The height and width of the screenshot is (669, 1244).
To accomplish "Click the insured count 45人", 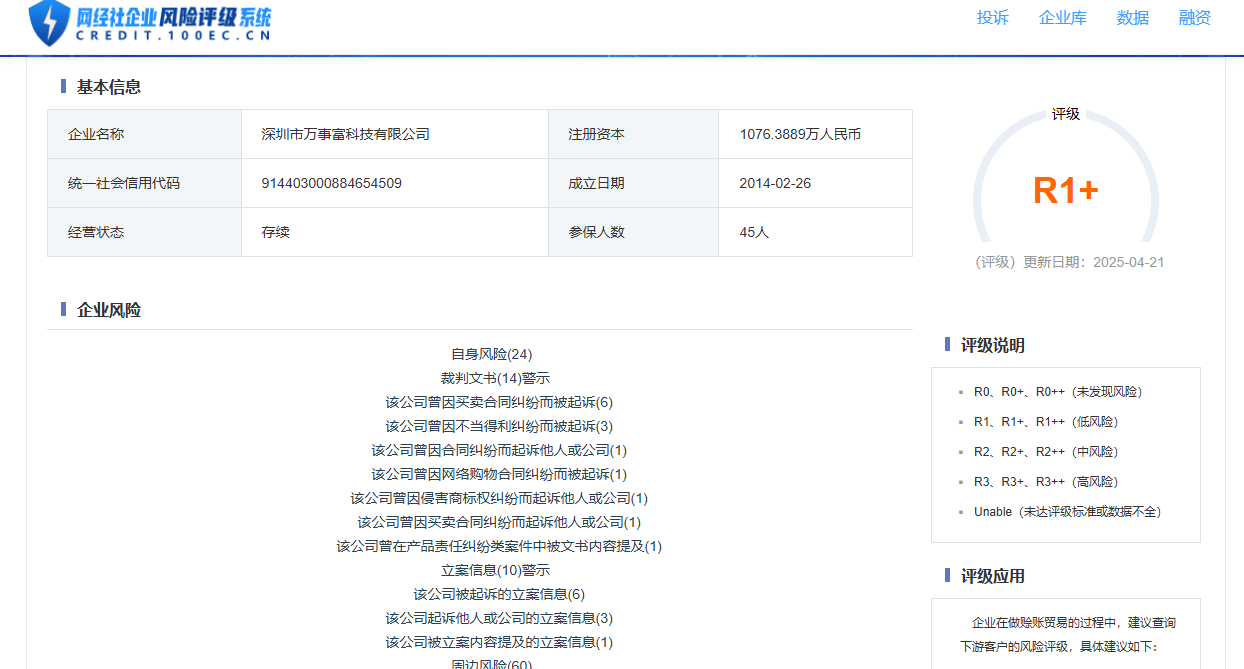I will click(754, 232).
